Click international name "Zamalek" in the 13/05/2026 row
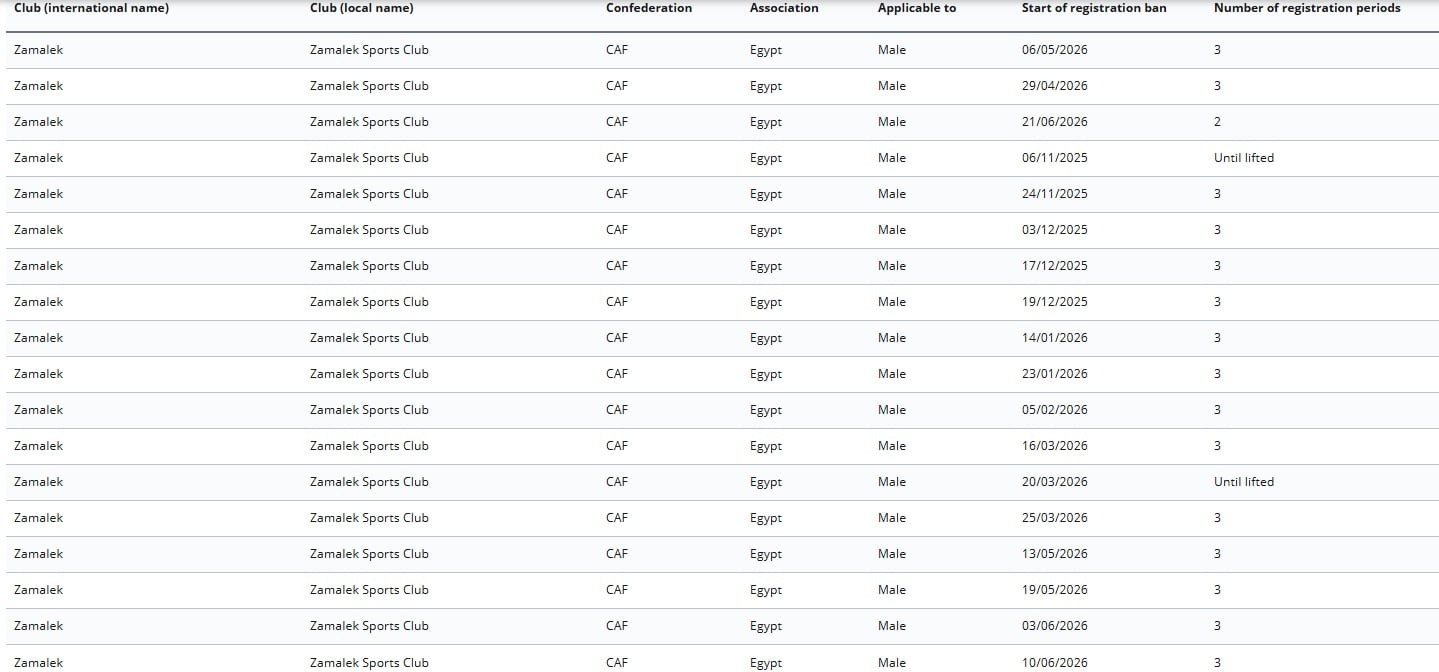 point(38,554)
